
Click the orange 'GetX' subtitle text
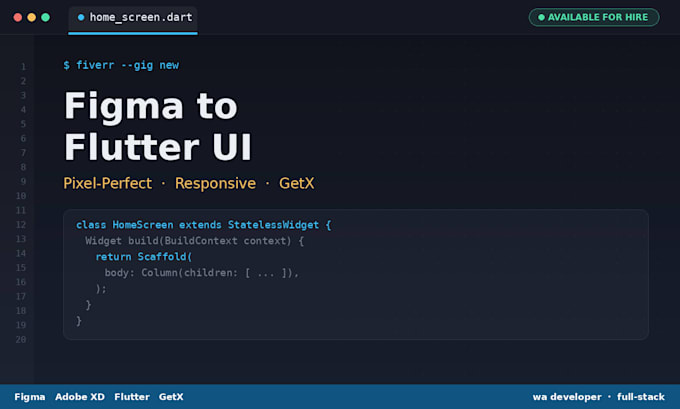tap(297, 183)
